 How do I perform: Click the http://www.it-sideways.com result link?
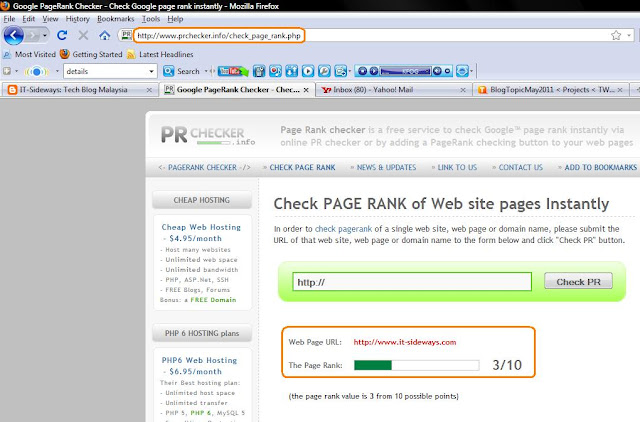(x=405, y=342)
